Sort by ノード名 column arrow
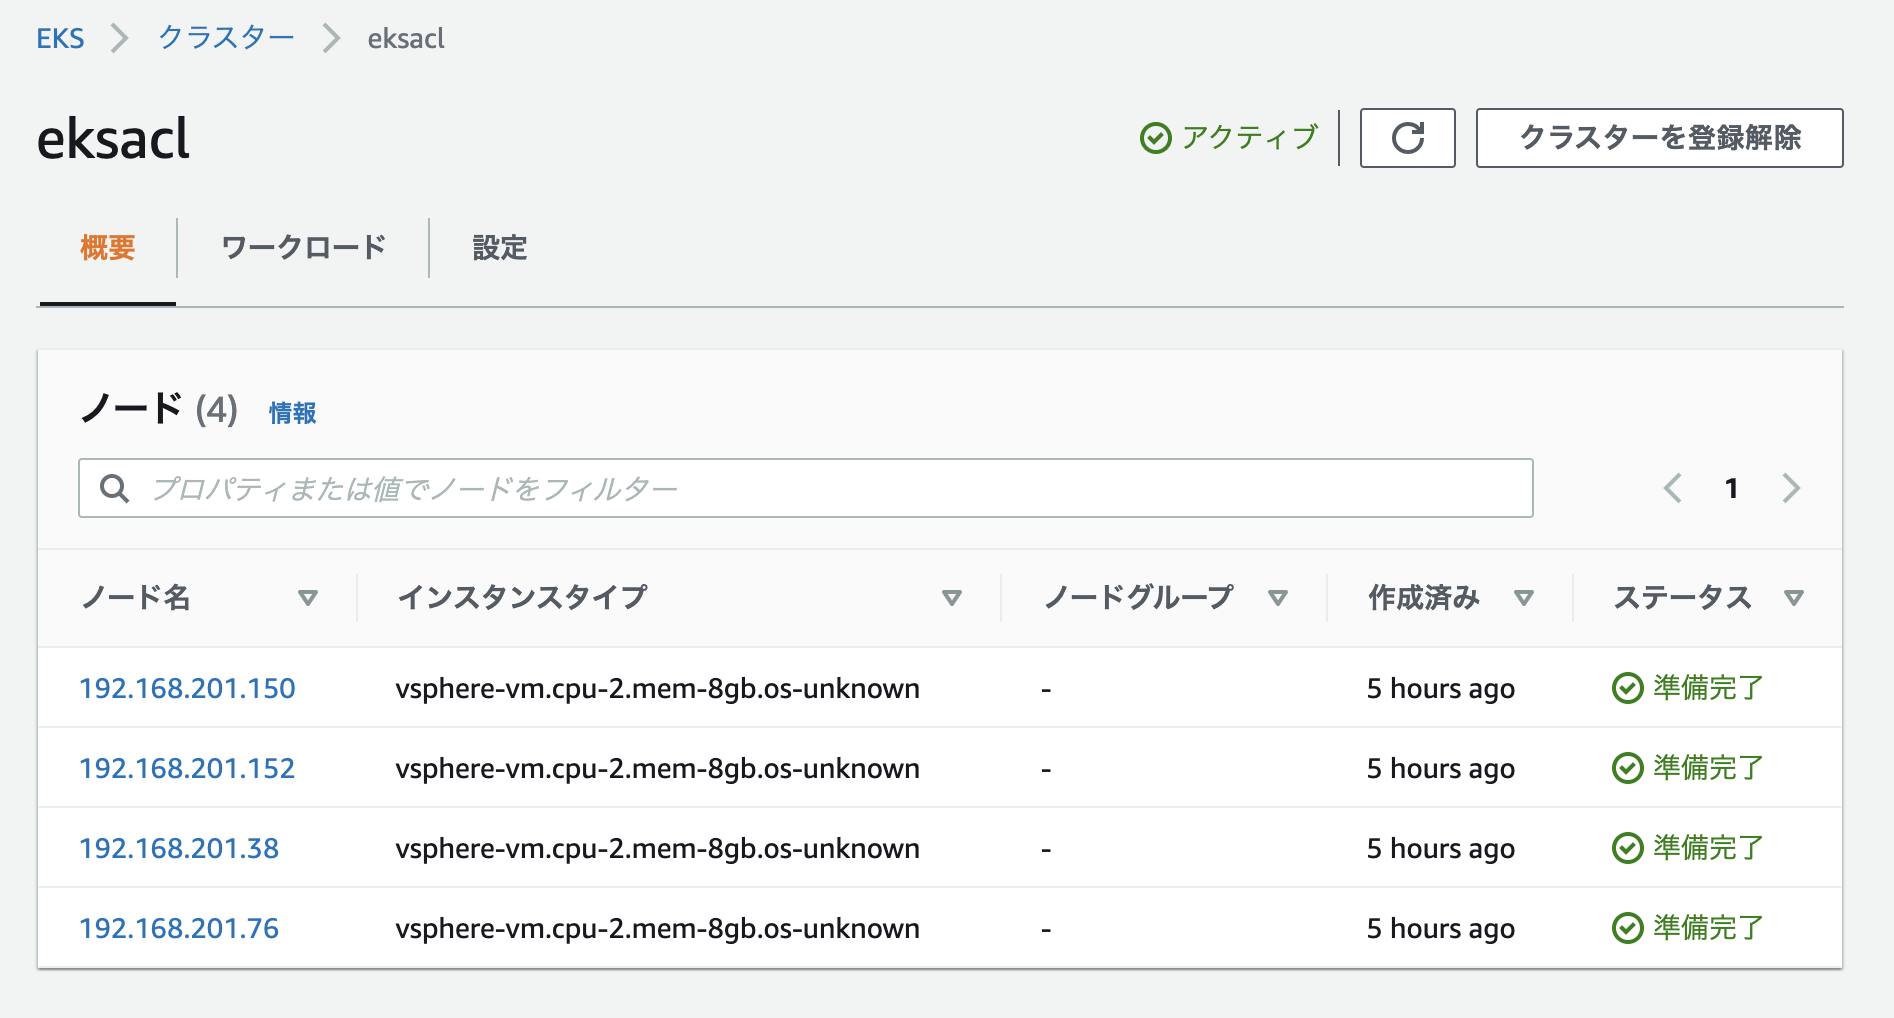The height and width of the screenshot is (1018, 1894). [x=308, y=598]
